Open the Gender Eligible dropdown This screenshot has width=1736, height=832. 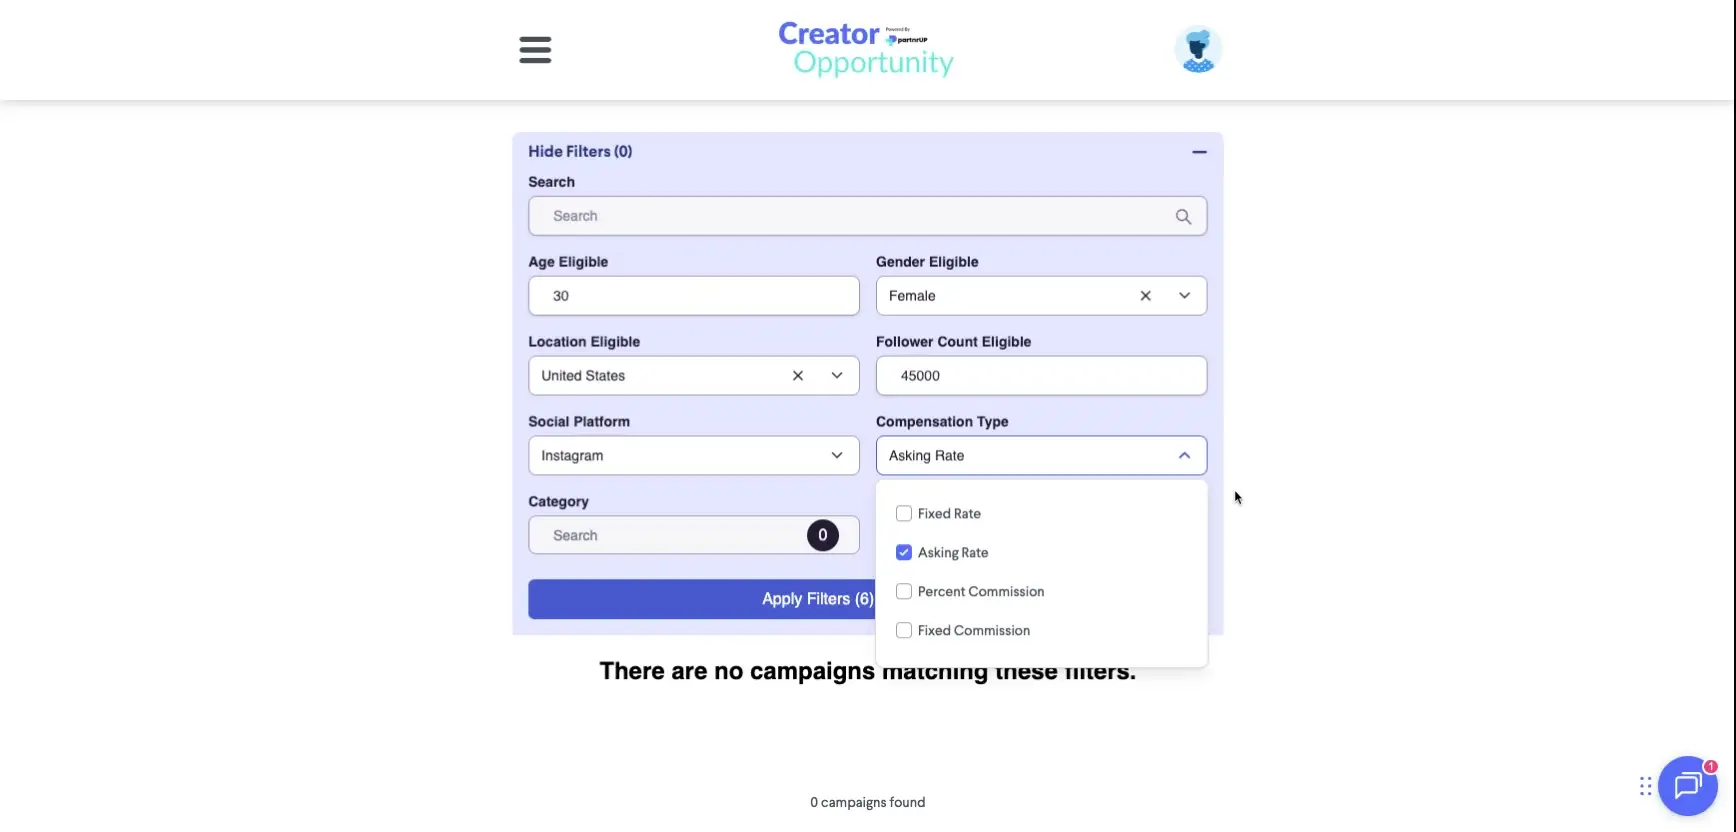pos(1185,296)
